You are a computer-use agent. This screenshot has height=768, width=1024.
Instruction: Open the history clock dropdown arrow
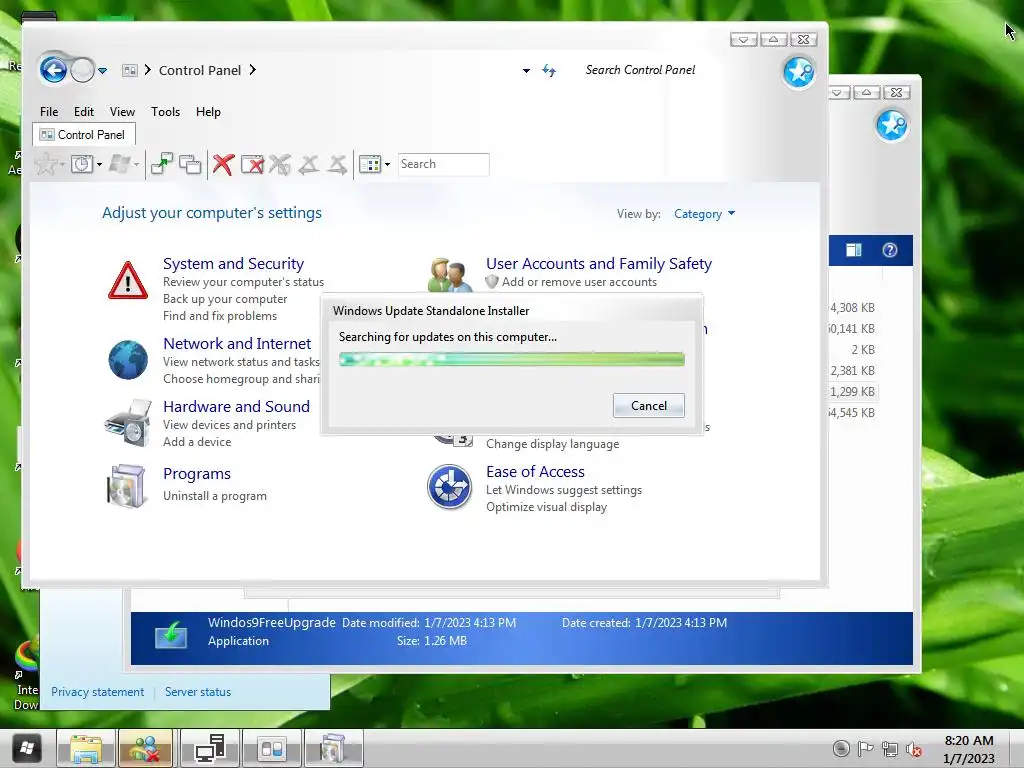tap(99, 165)
